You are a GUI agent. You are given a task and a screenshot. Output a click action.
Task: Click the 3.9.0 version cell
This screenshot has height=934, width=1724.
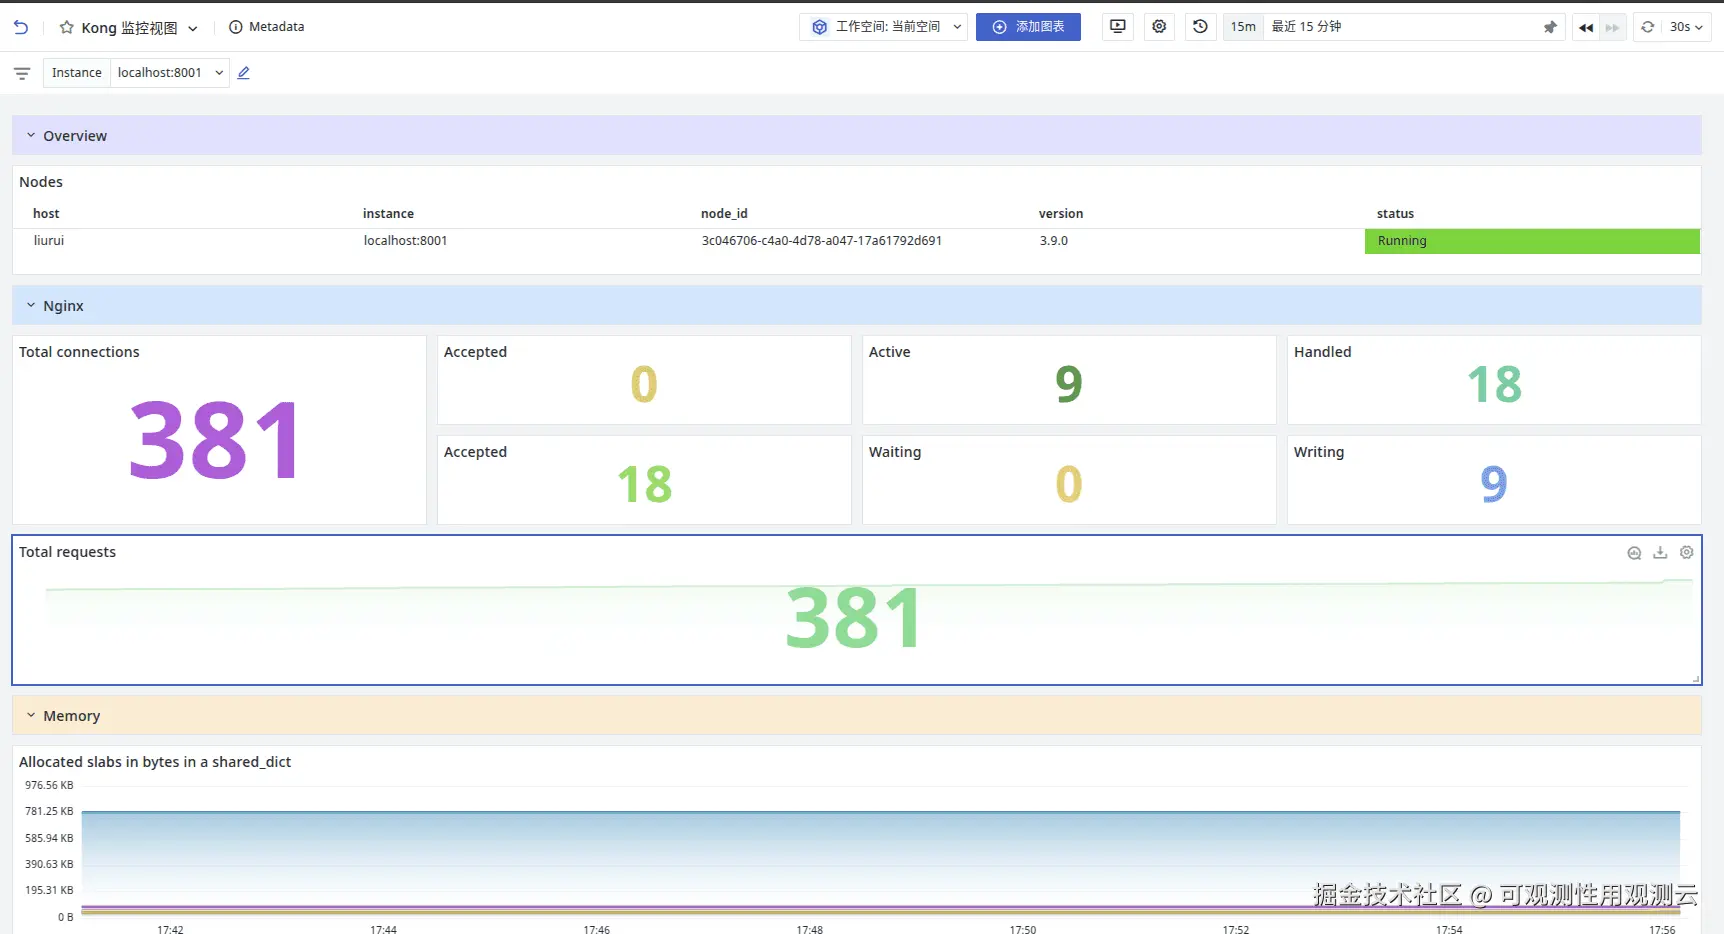click(1054, 241)
